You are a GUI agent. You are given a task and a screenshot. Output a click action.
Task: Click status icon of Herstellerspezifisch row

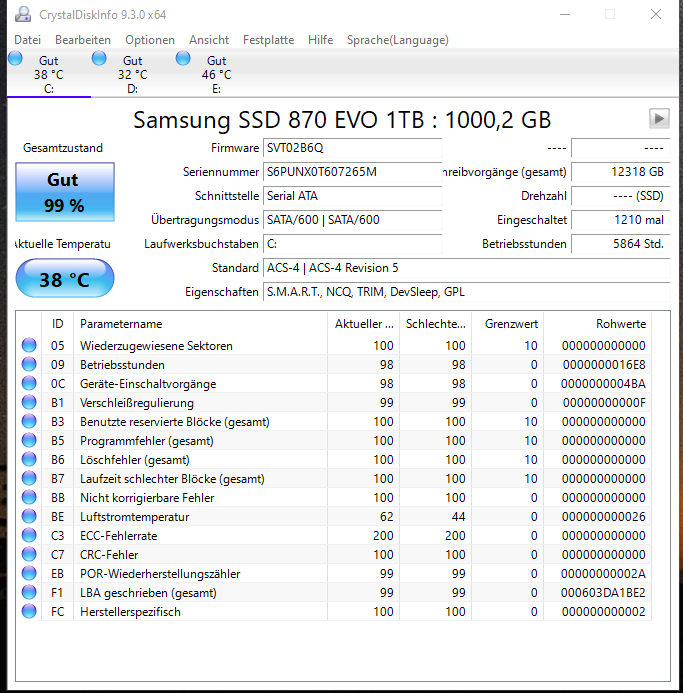[x=29, y=611]
